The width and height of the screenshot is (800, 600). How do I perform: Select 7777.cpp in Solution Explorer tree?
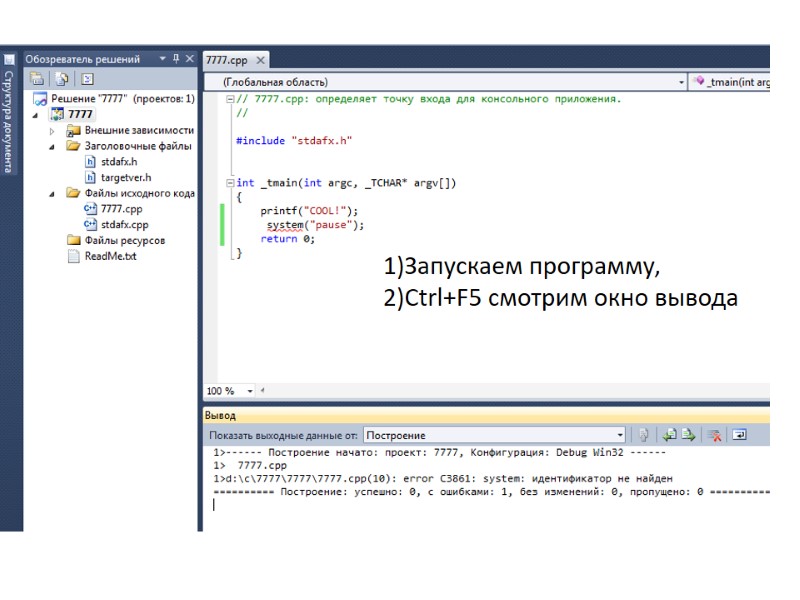coord(121,209)
